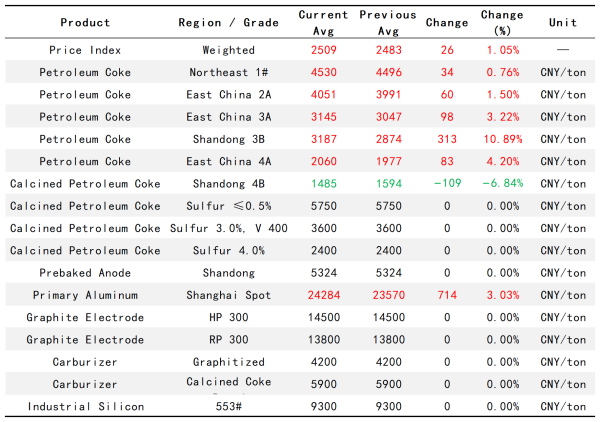The height and width of the screenshot is (422, 600).
Task: Select the Price Index row label
Action: (85, 50)
